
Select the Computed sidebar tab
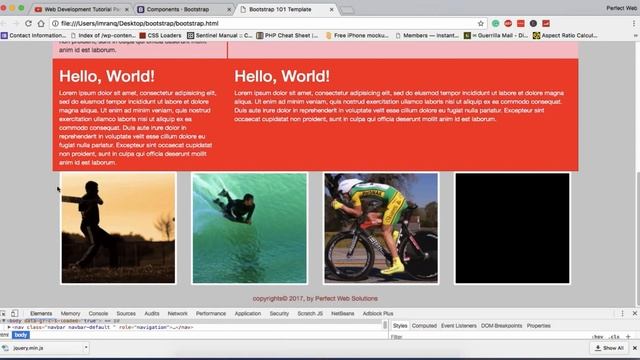click(x=424, y=326)
